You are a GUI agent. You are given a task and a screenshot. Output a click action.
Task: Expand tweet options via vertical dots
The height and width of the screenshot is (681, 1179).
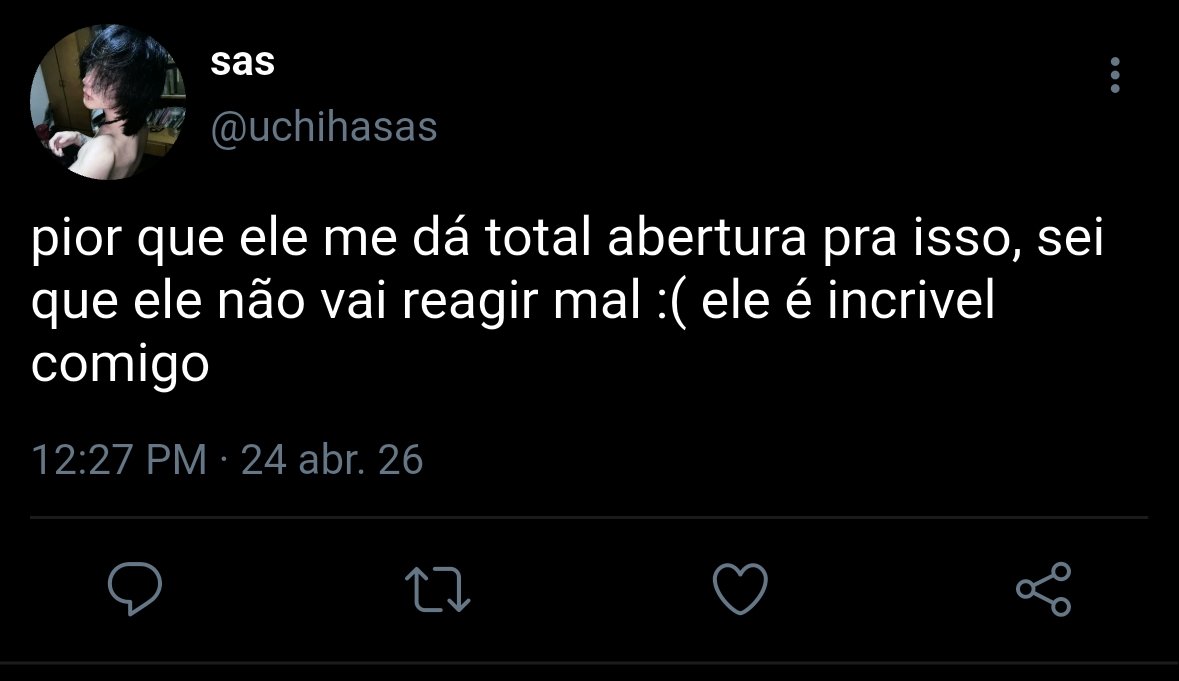tap(1115, 75)
